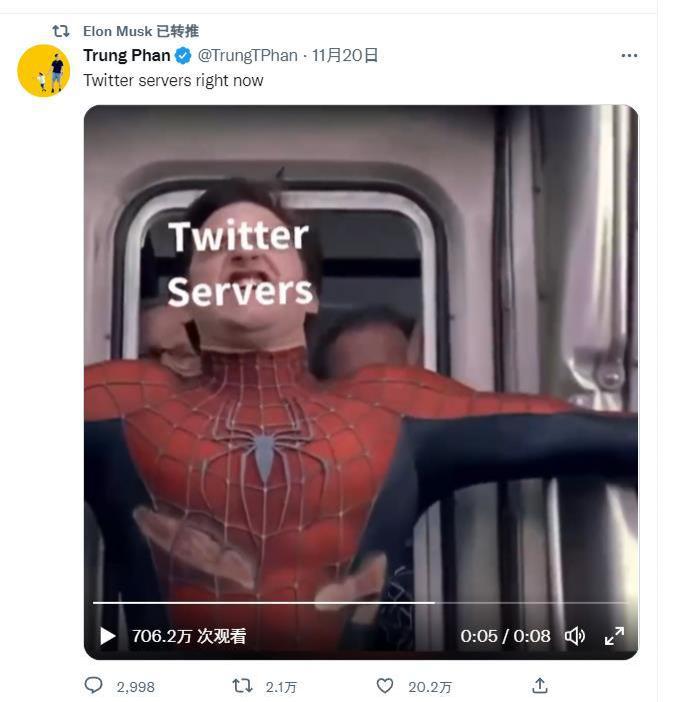Click the retweet icon beside Elon Musk
Viewport: 675px width, 702px height.
(61, 31)
